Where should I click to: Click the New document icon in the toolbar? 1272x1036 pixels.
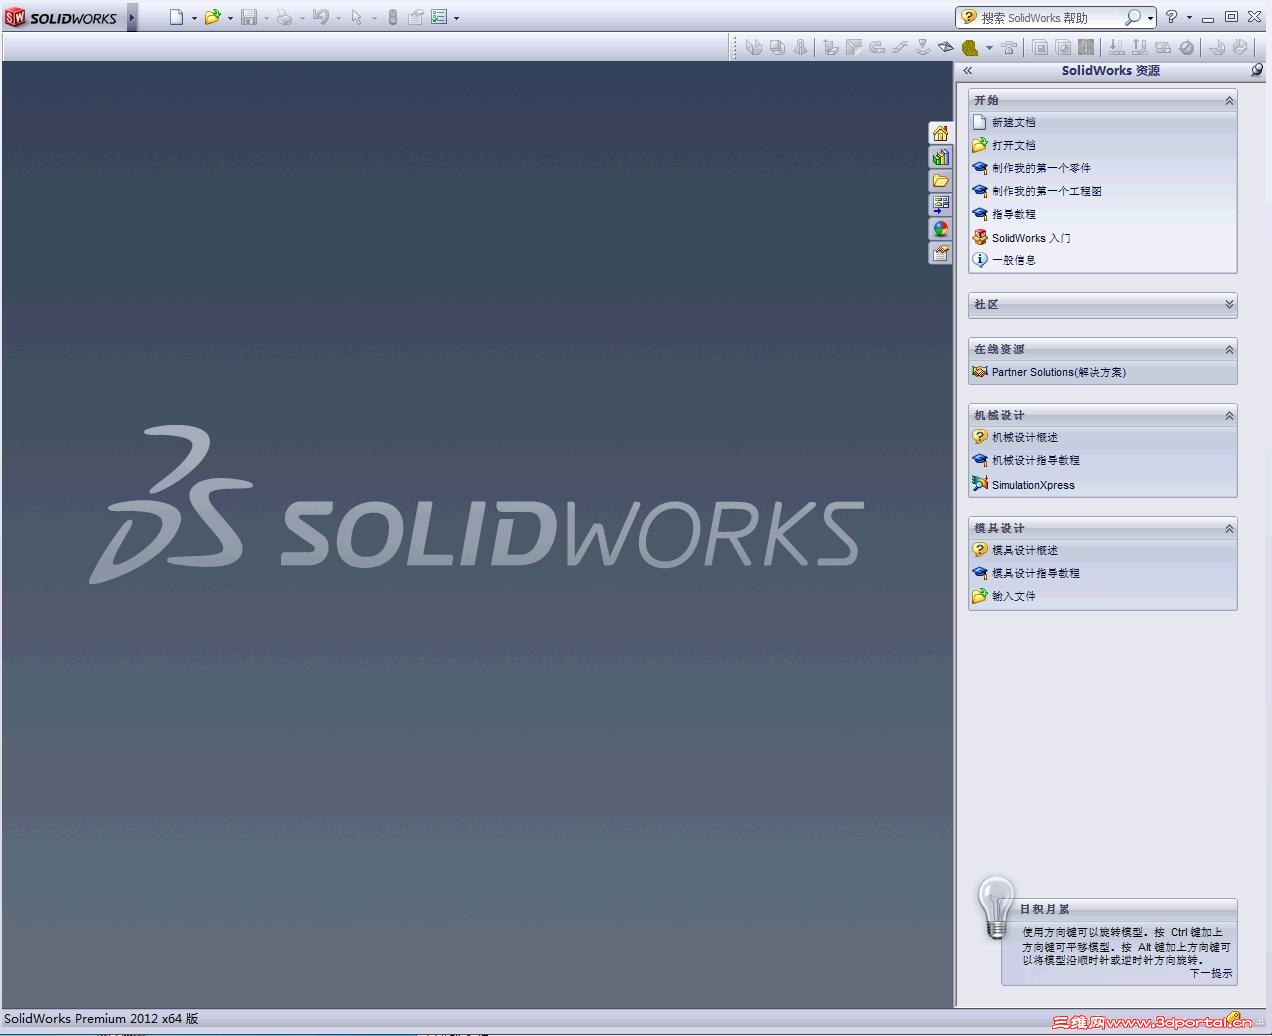pyautogui.click(x=177, y=17)
